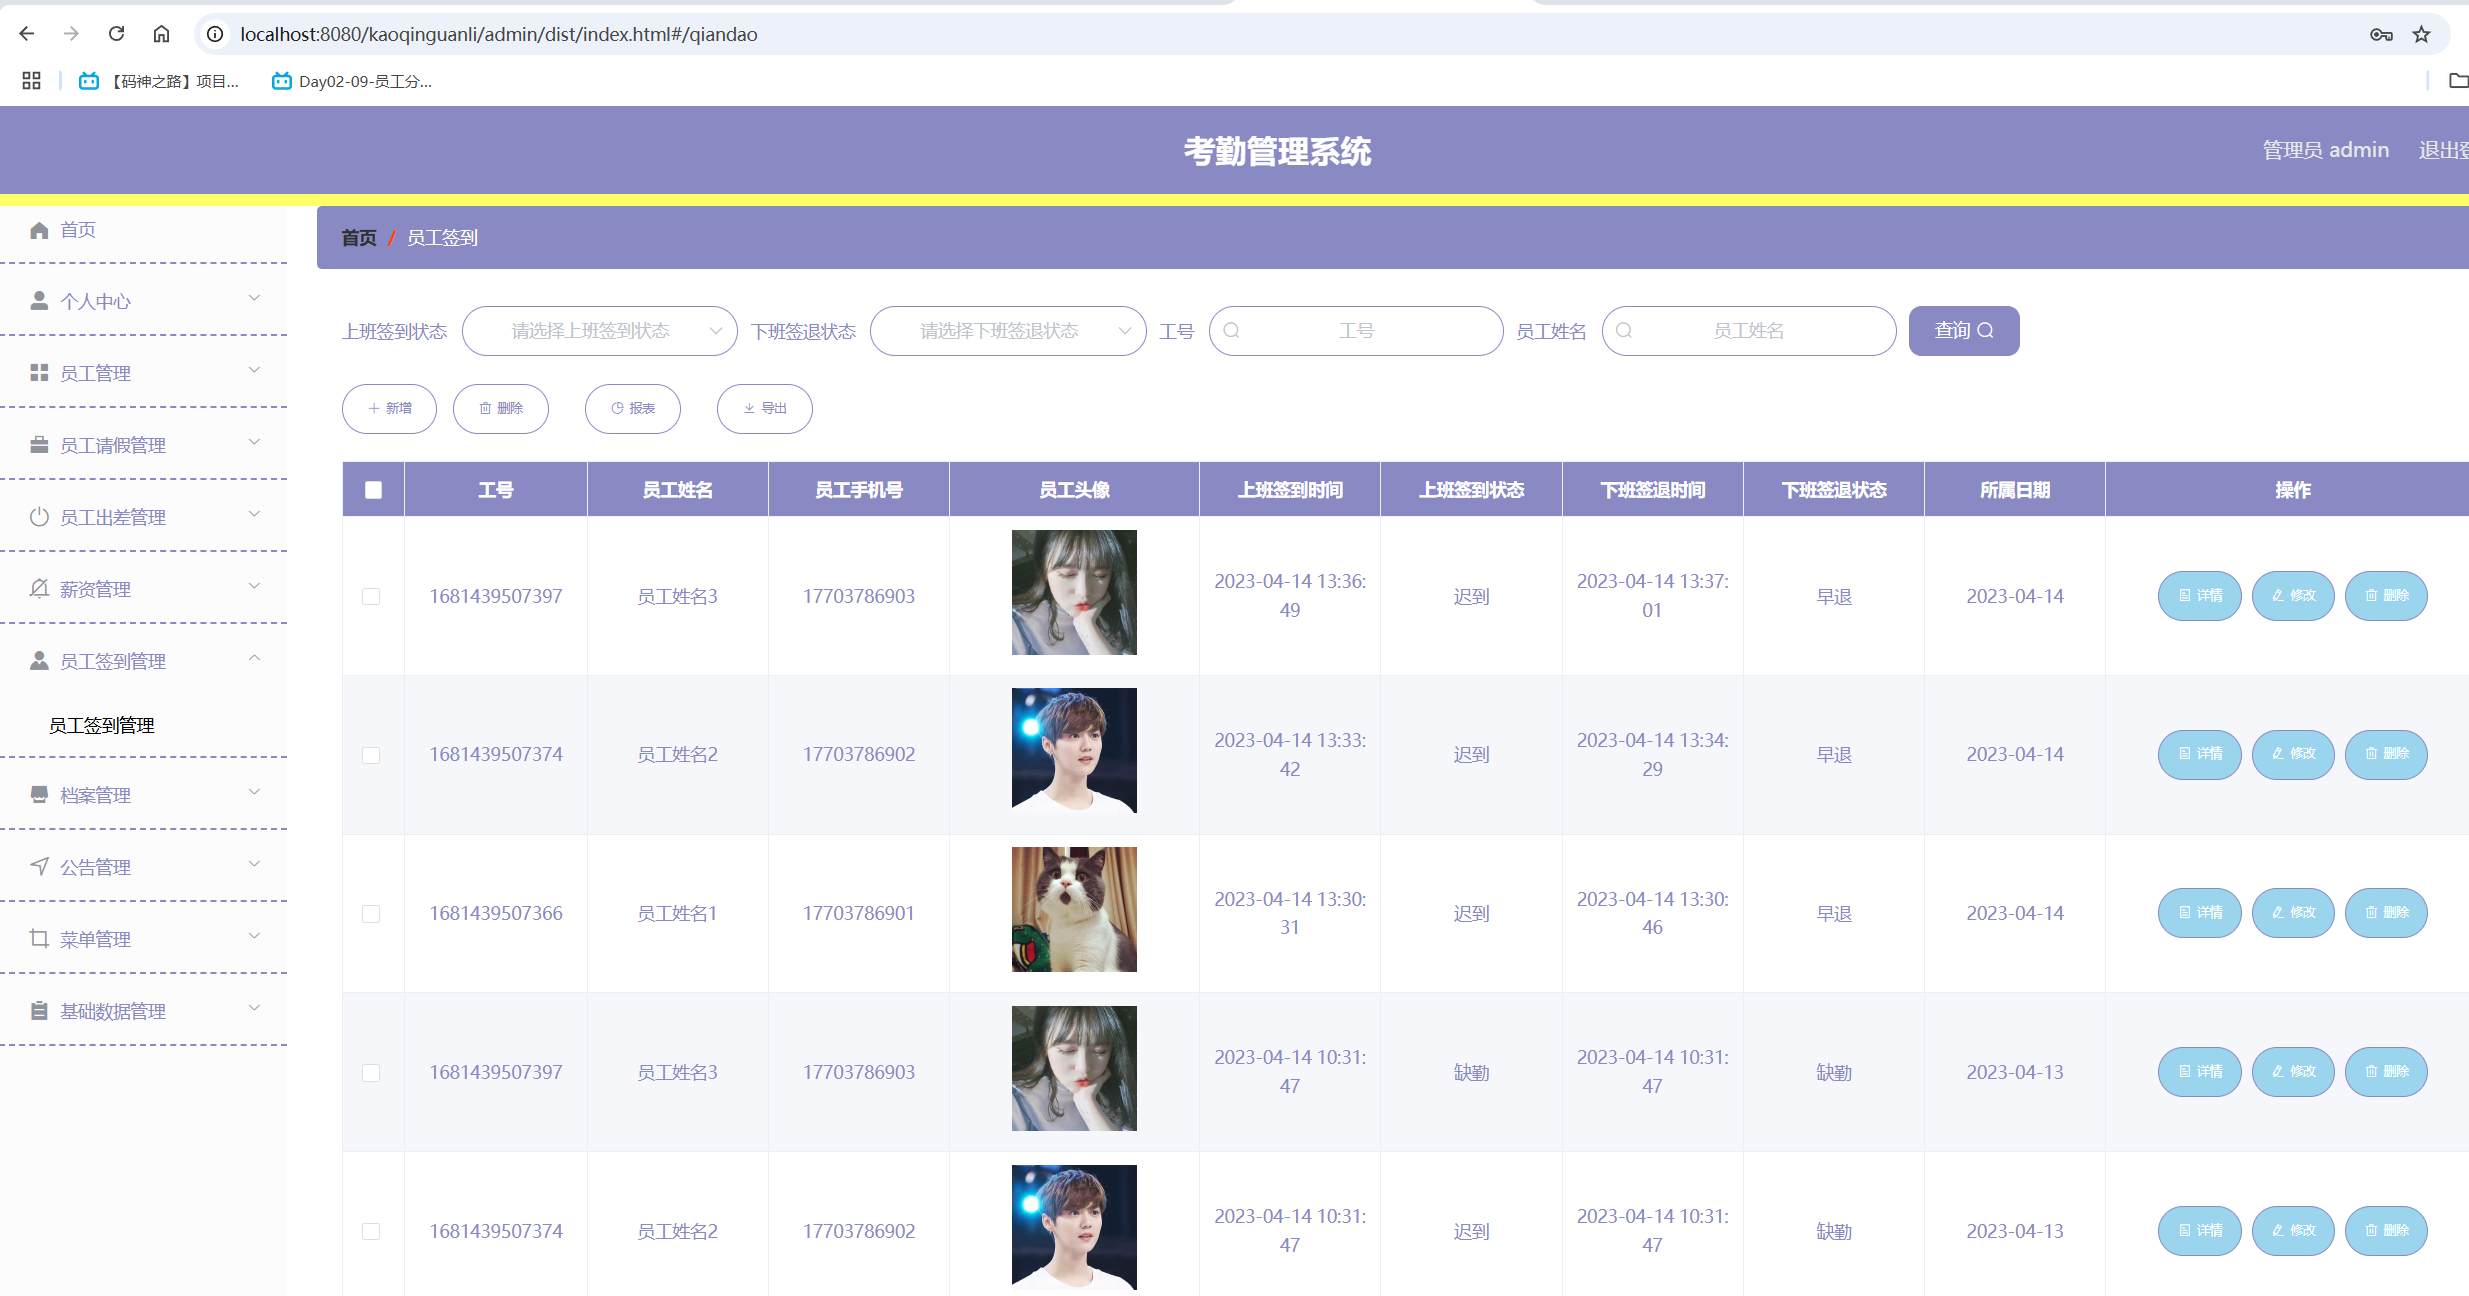
Task: Open the 下班签退状态 dropdown
Action: [x=1007, y=331]
